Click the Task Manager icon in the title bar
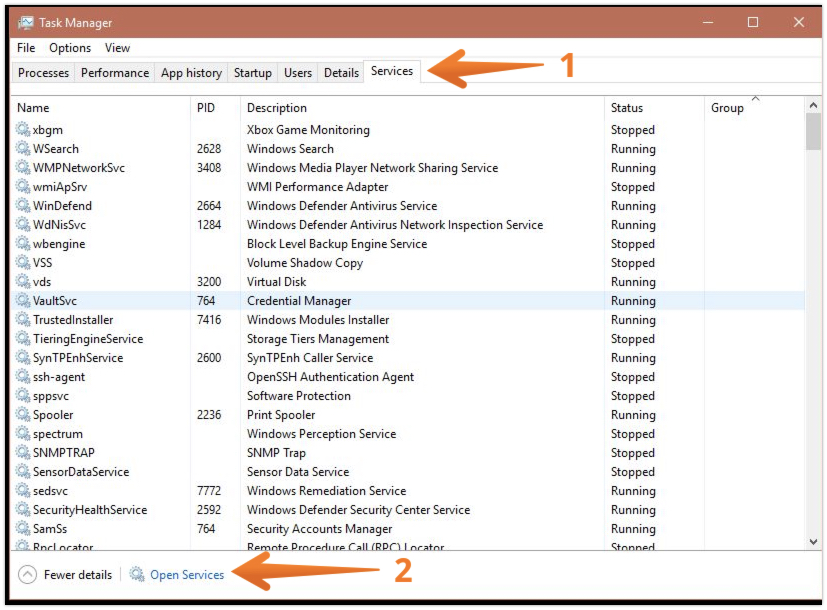827x610 pixels. coord(28,21)
